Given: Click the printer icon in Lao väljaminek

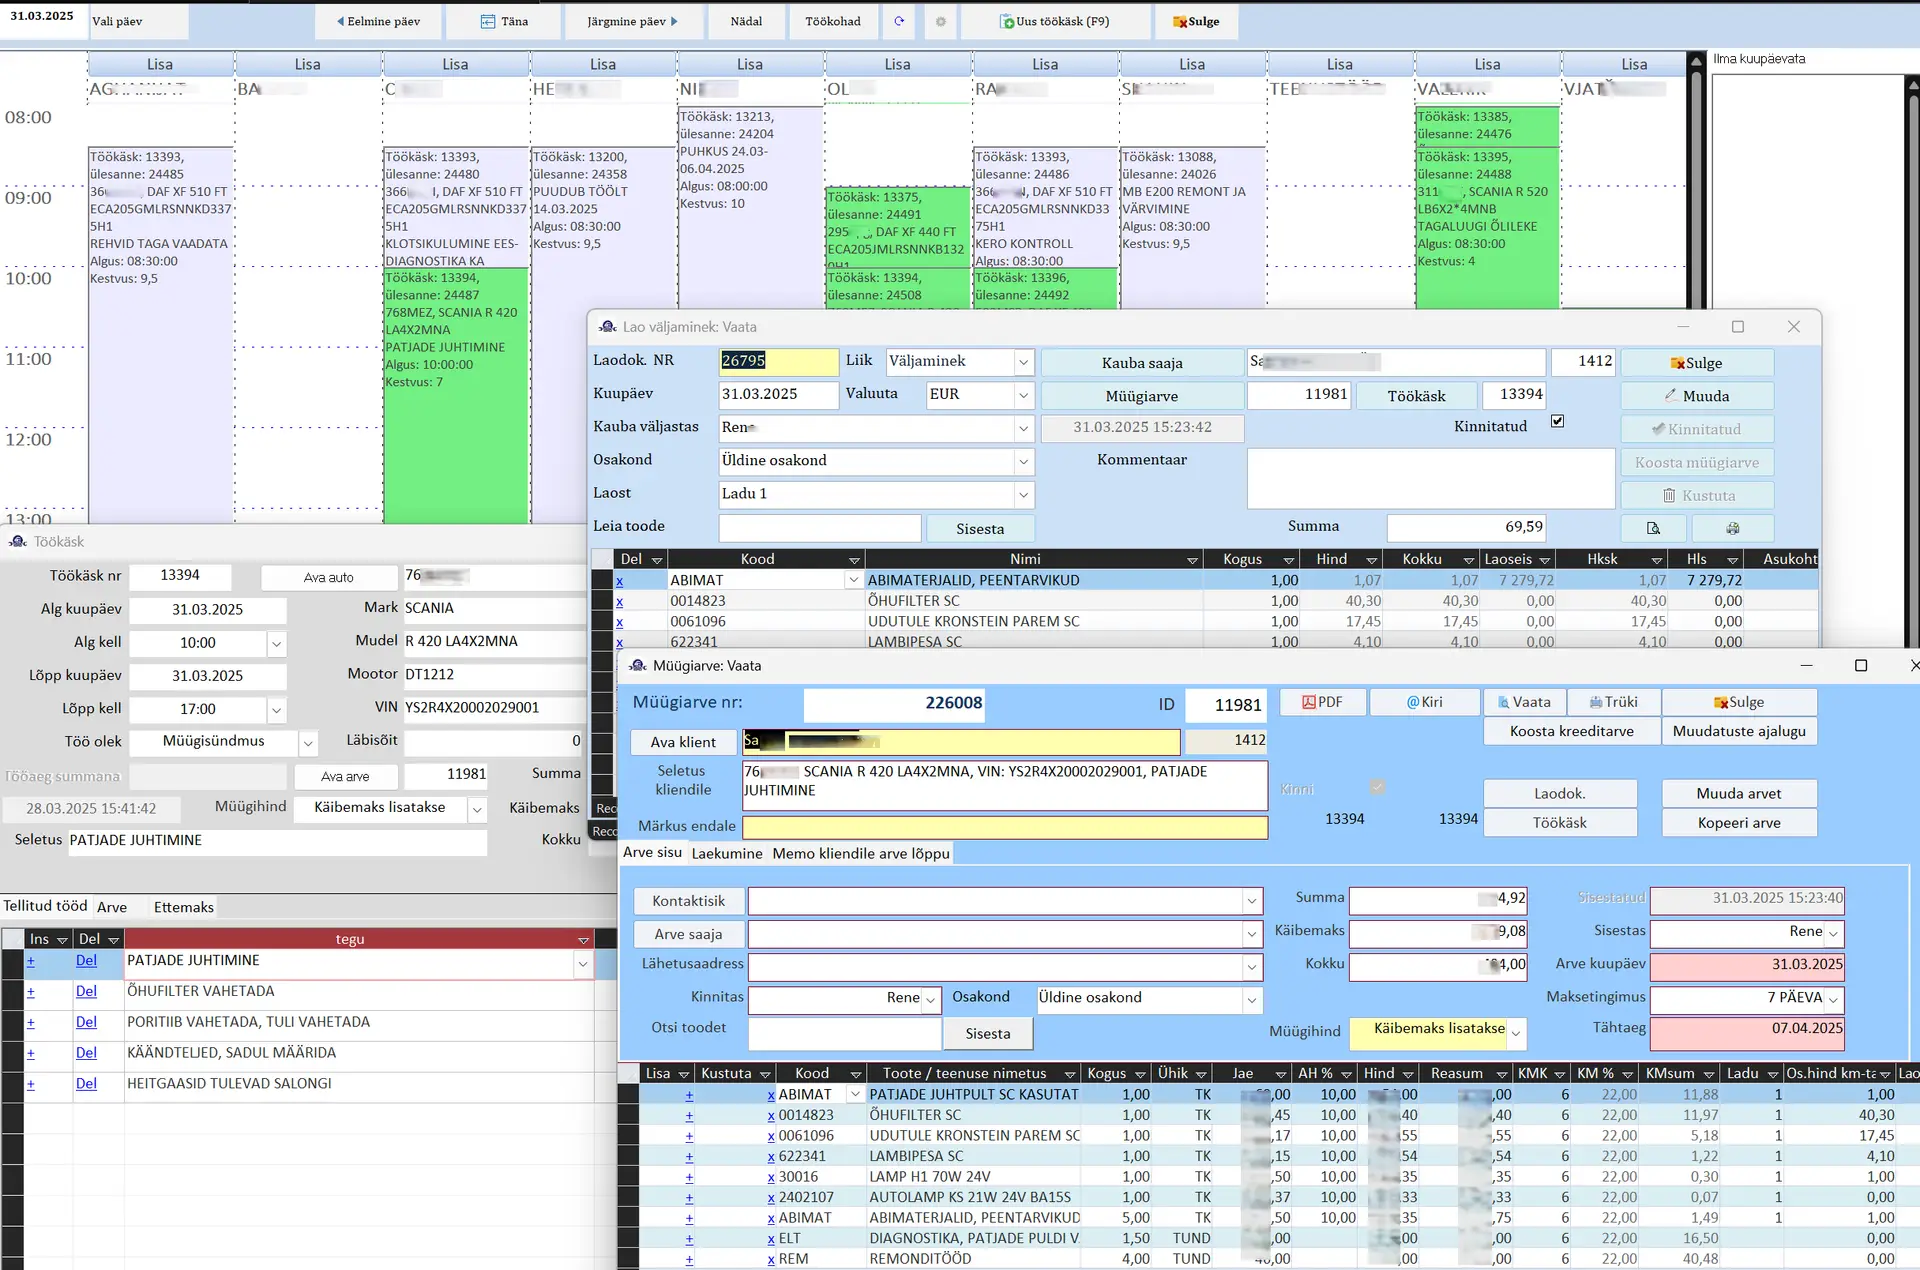Looking at the screenshot, I should (1732, 528).
